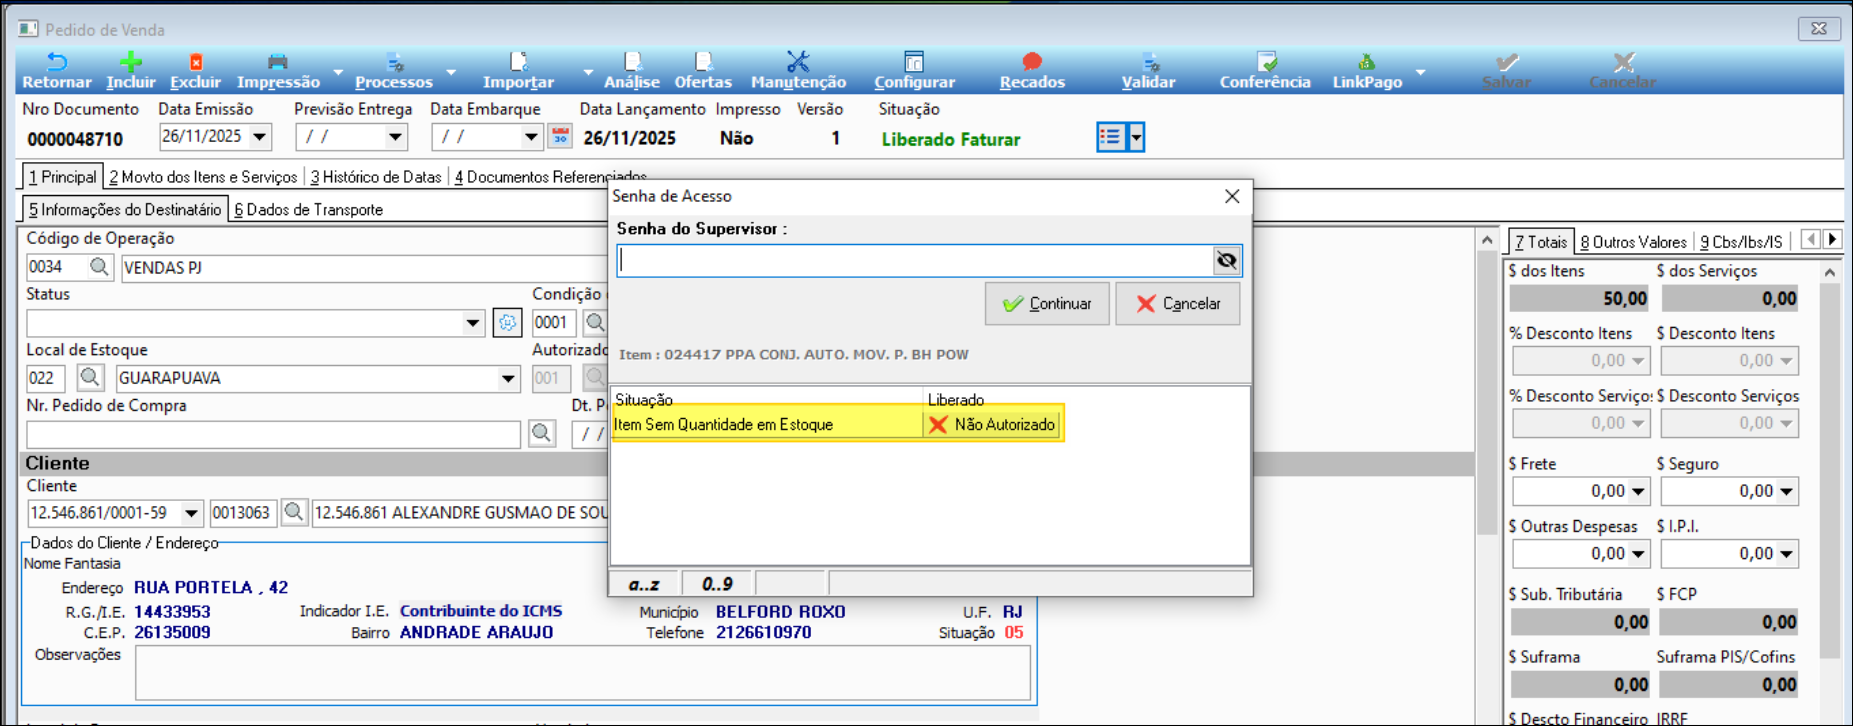Click the Conferência toolbar icon
Viewport: 1853px width, 726px height.
click(1265, 64)
